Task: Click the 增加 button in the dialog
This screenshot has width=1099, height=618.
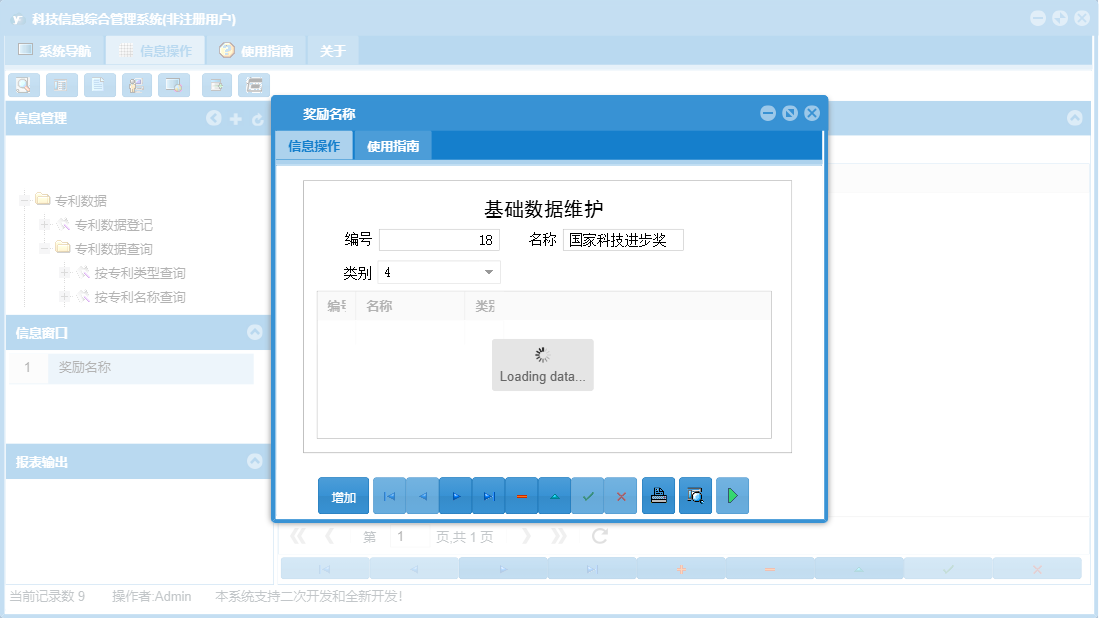Action: (343, 495)
